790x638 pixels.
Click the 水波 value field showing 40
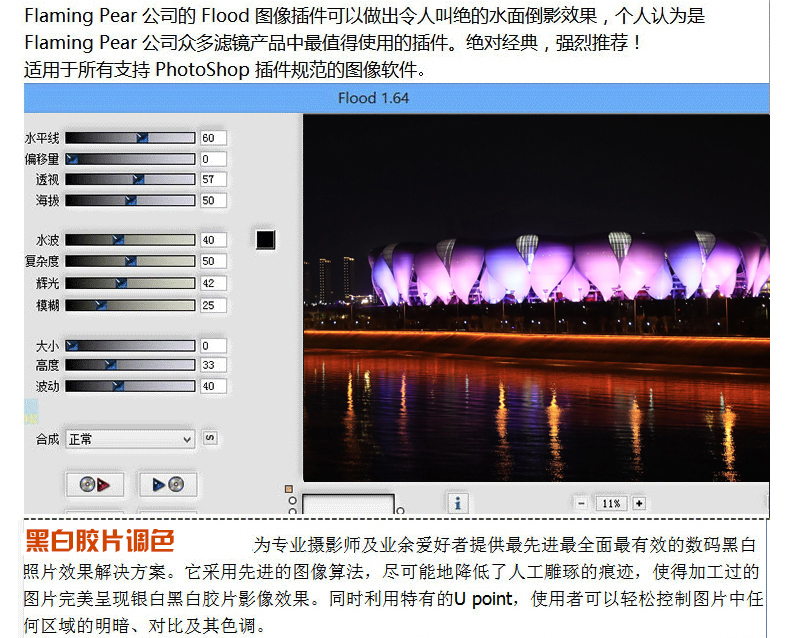coord(213,239)
